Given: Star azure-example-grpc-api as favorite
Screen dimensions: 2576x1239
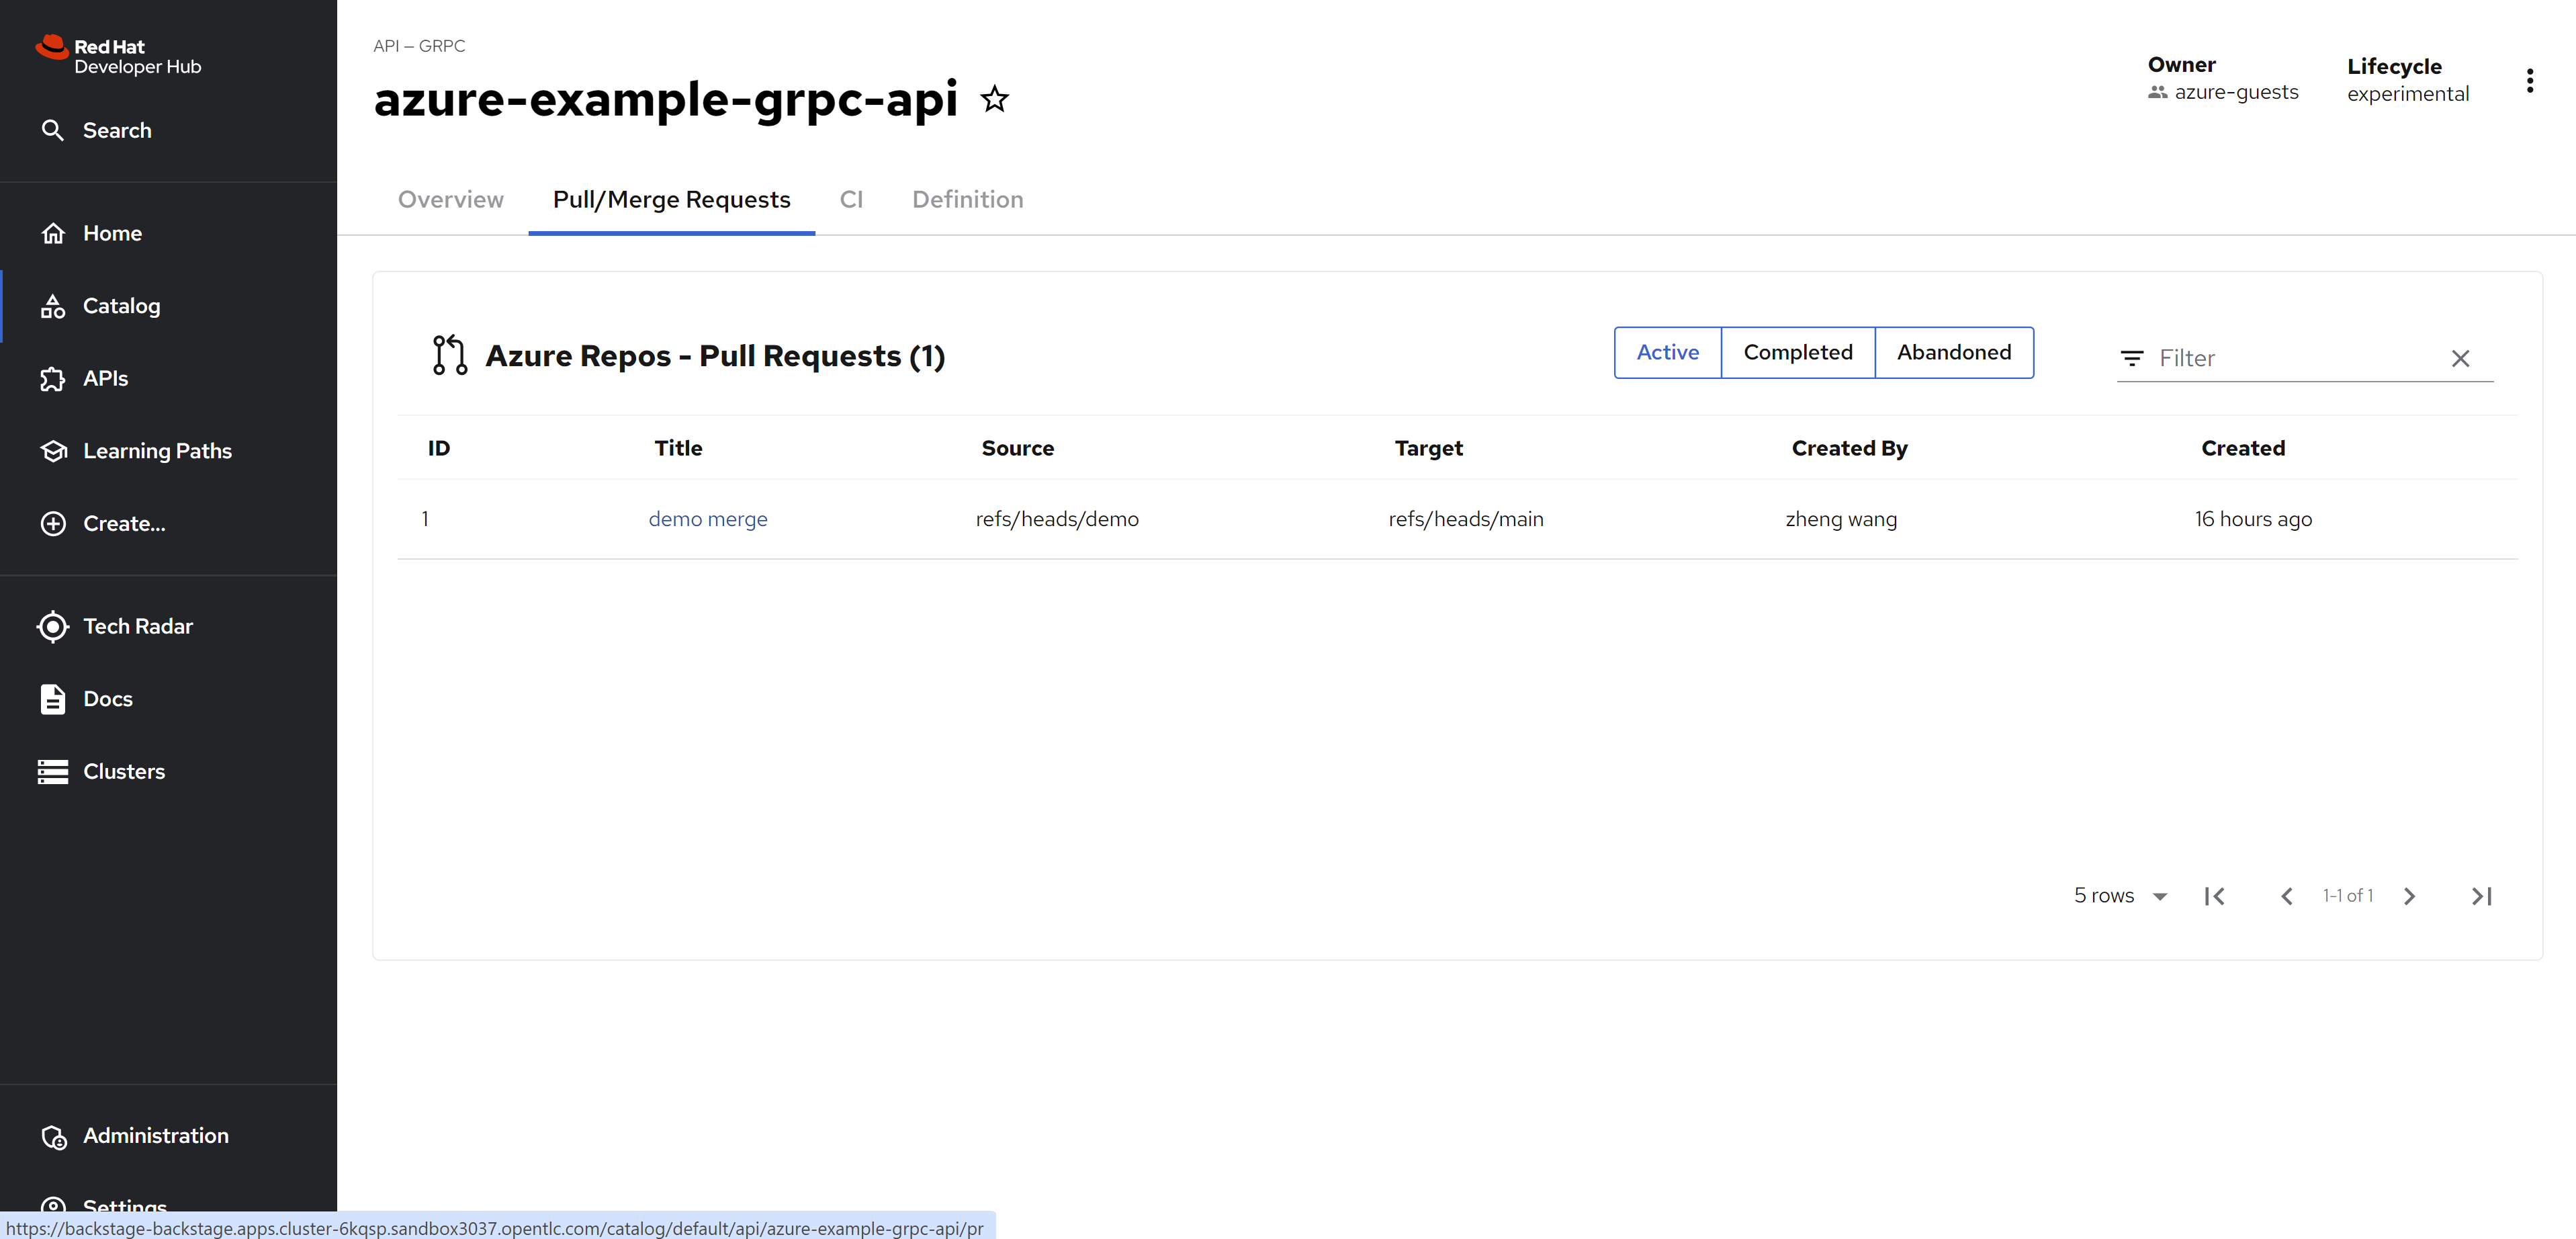Looking at the screenshot, I should coord(994,99).
